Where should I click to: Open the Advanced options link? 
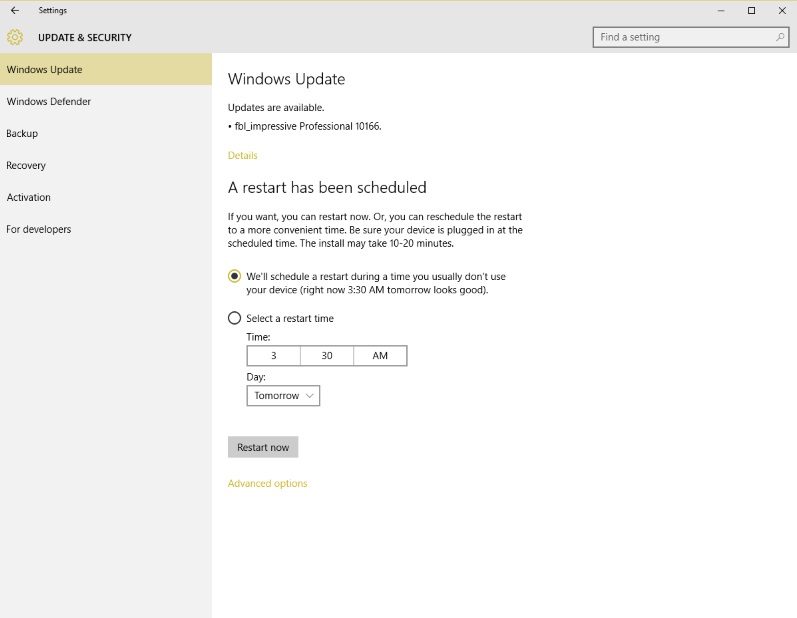(x=267, y=483)
